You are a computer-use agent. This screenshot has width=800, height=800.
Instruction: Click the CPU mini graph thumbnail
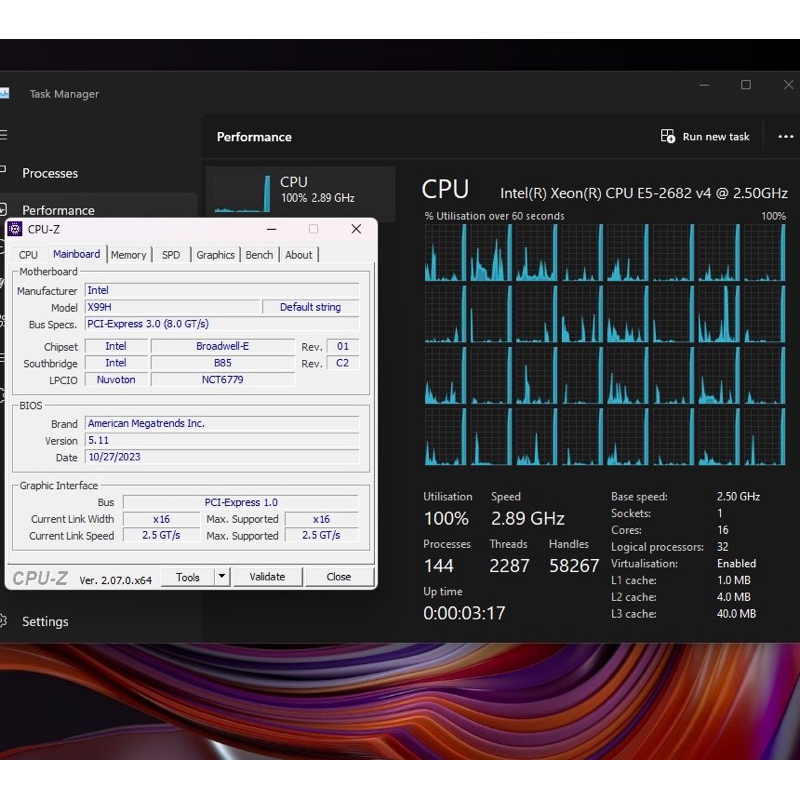pos(242,193)
